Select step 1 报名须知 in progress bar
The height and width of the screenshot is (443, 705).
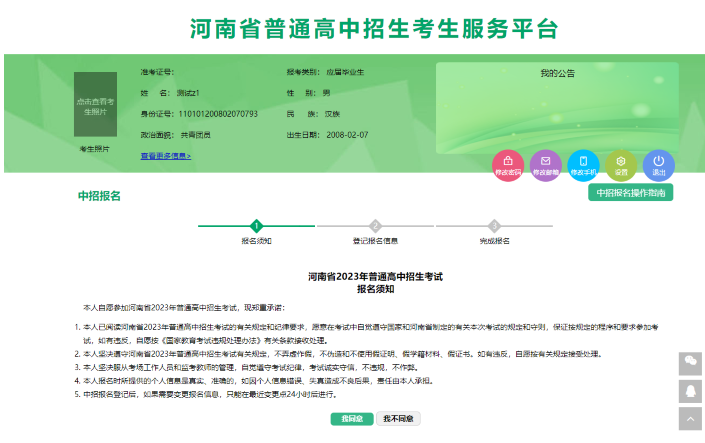pos(257,226)
